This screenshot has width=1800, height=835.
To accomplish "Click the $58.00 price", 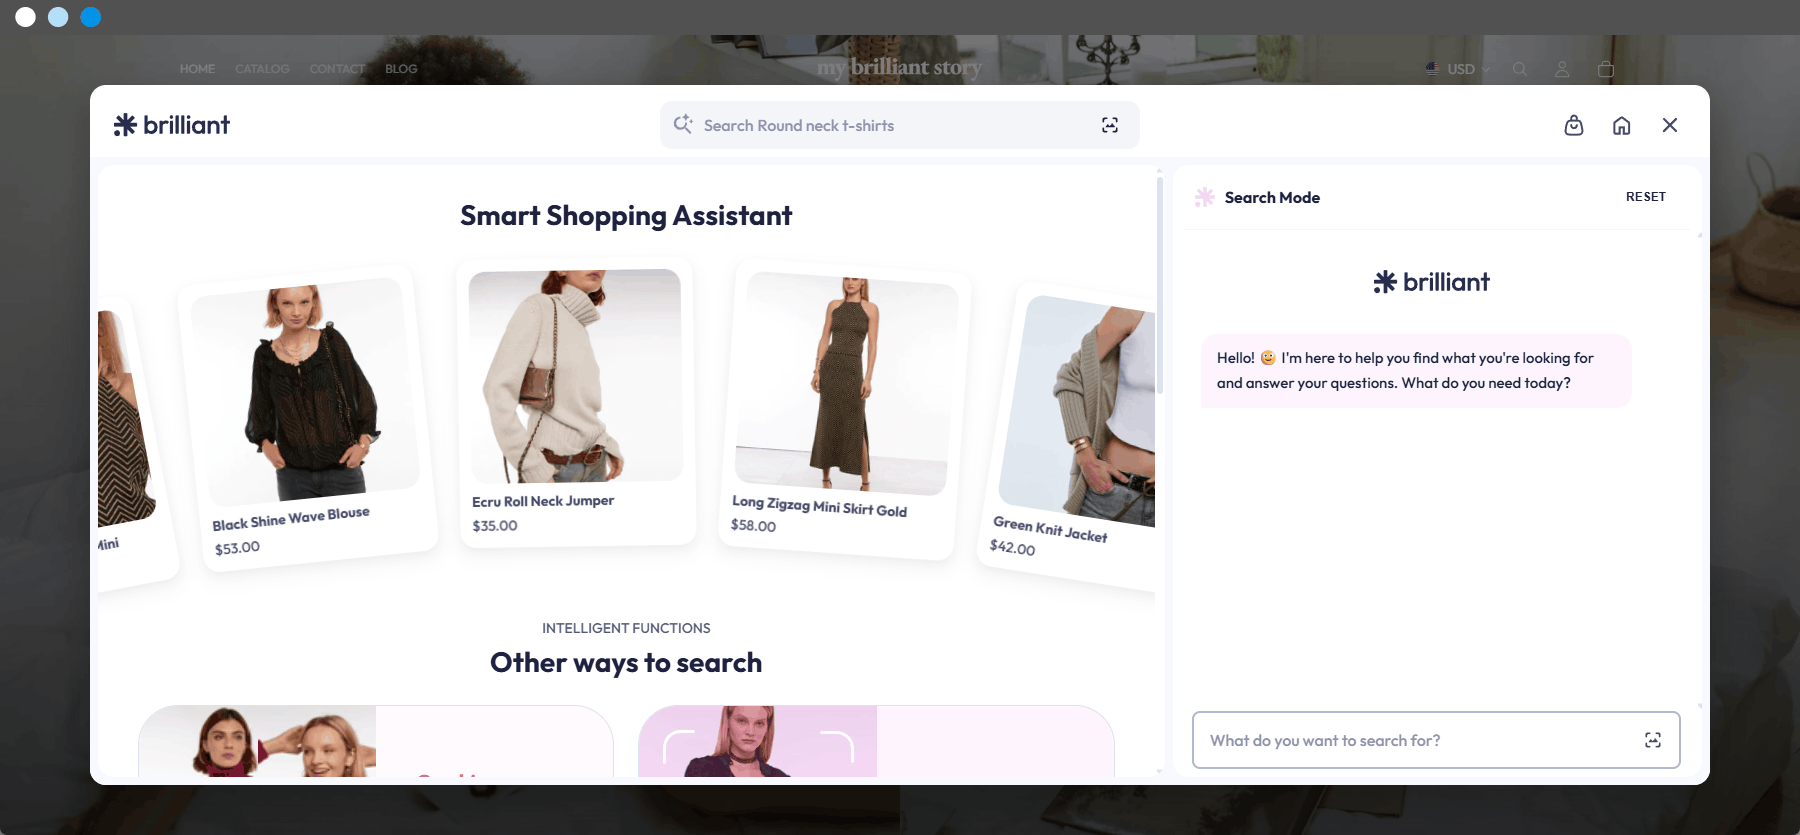I will click(753, 525).
